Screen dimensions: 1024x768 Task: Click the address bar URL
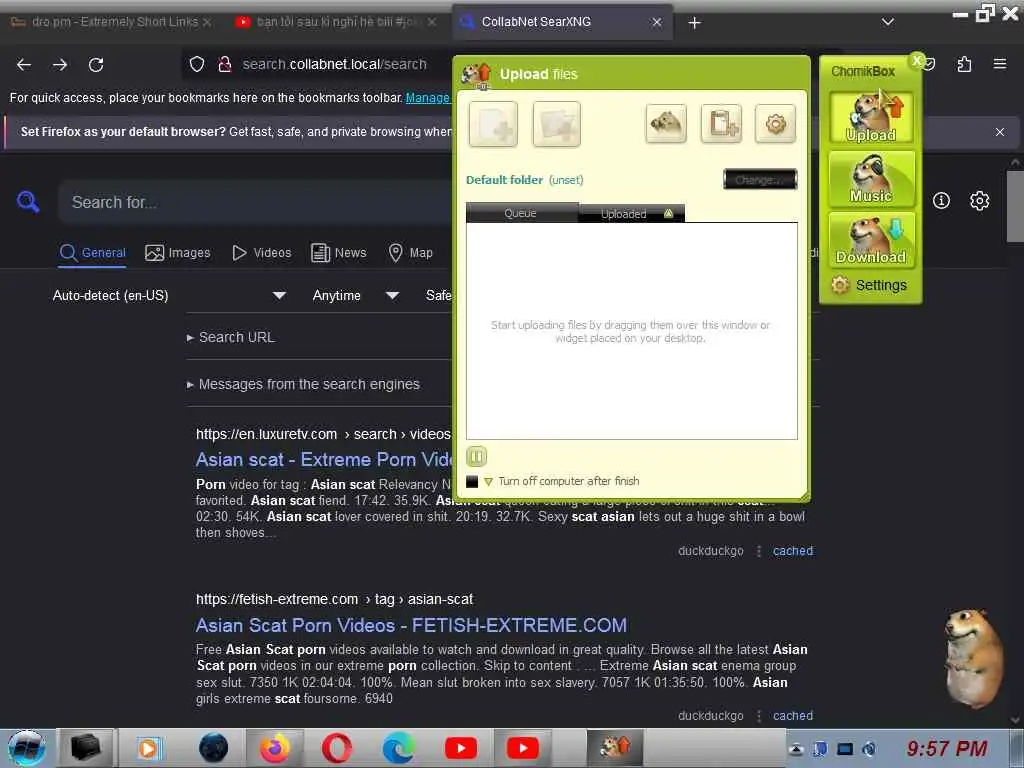[x=334, y=64]
